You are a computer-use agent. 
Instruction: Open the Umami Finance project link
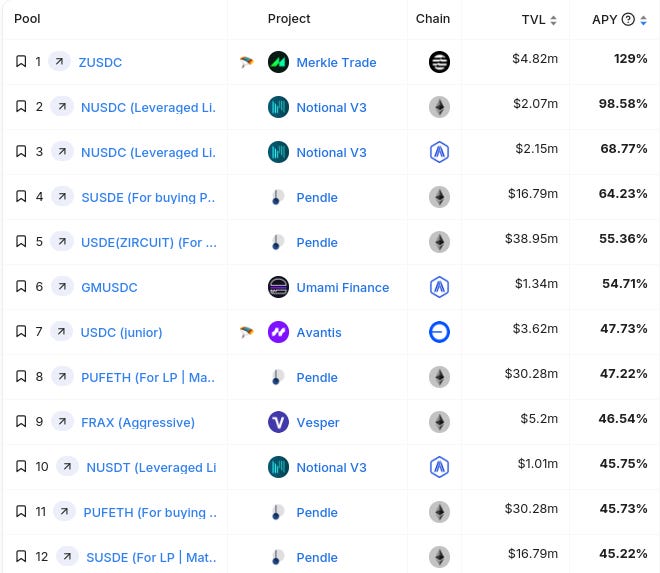click(343, 288)
